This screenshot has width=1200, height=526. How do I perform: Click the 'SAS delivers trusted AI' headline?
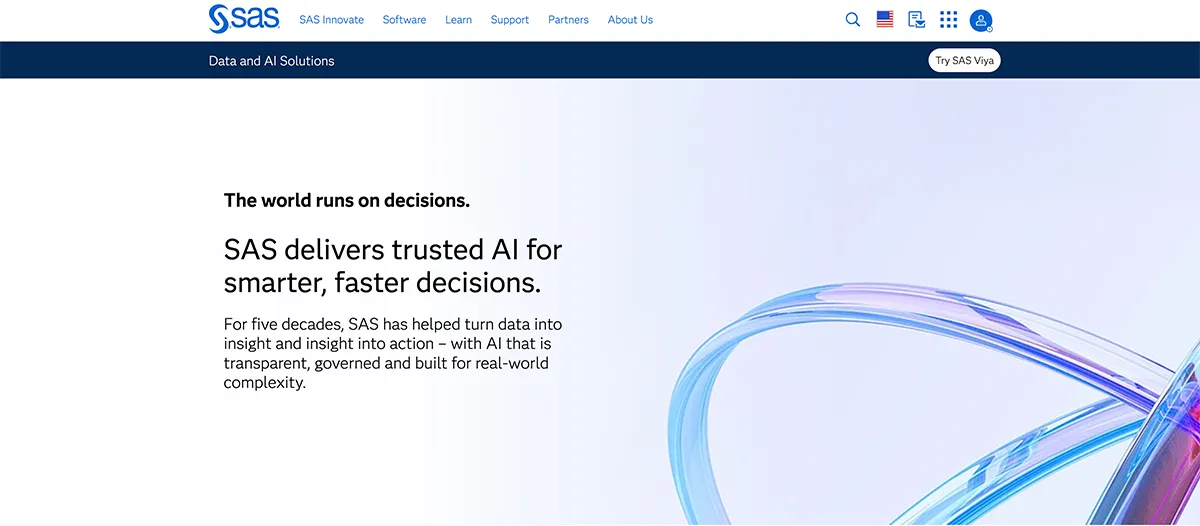393,265
